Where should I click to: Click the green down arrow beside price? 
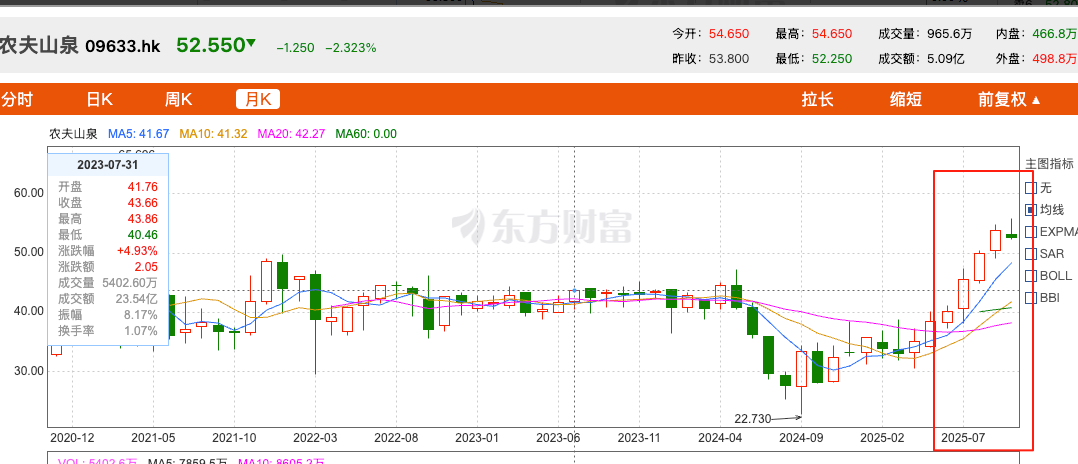pyautogui.click(x=251, y=43)
